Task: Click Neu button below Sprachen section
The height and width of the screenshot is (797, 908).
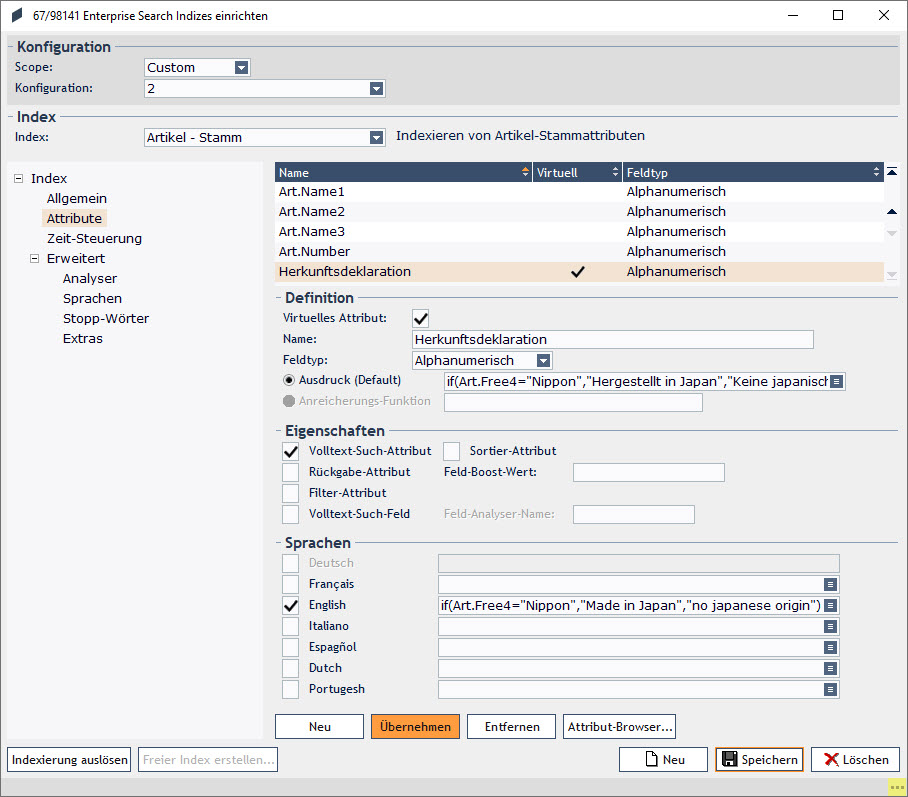Action: (x=320, y=726)
